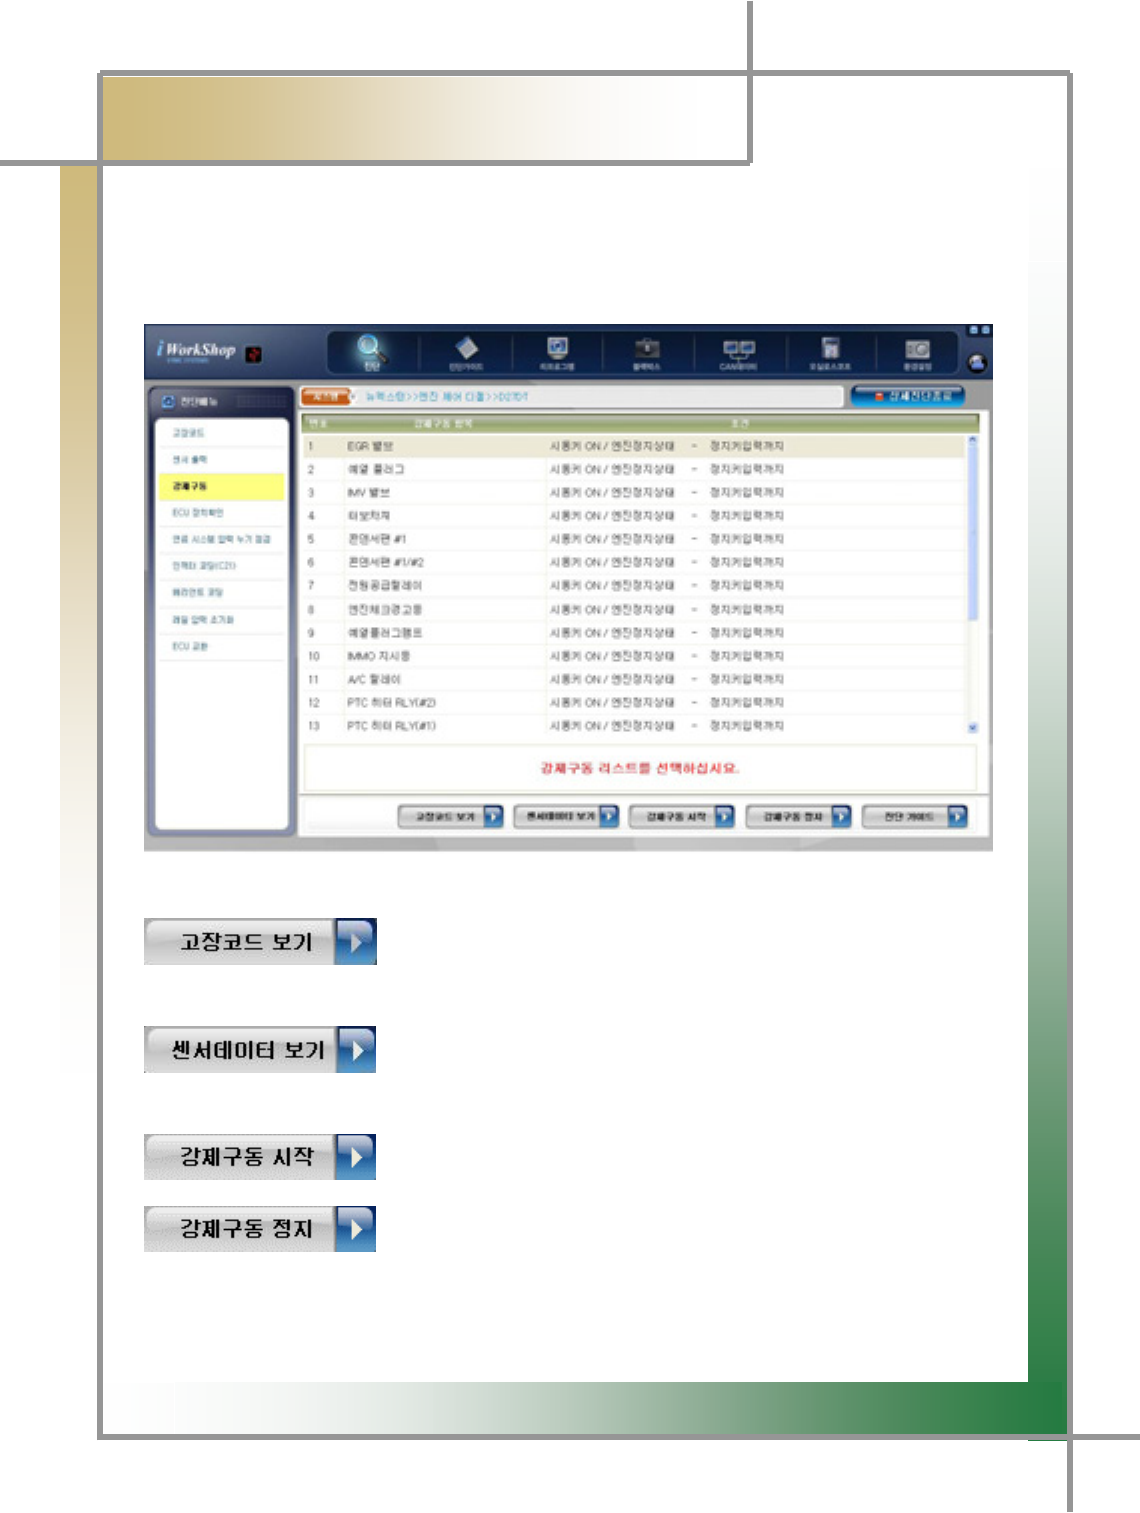Screen dimensions: 1140x1513
Task: Click arrow icon on small 센서데이터 보기 button
Action: pyautogui.click(x=609, y=816)
